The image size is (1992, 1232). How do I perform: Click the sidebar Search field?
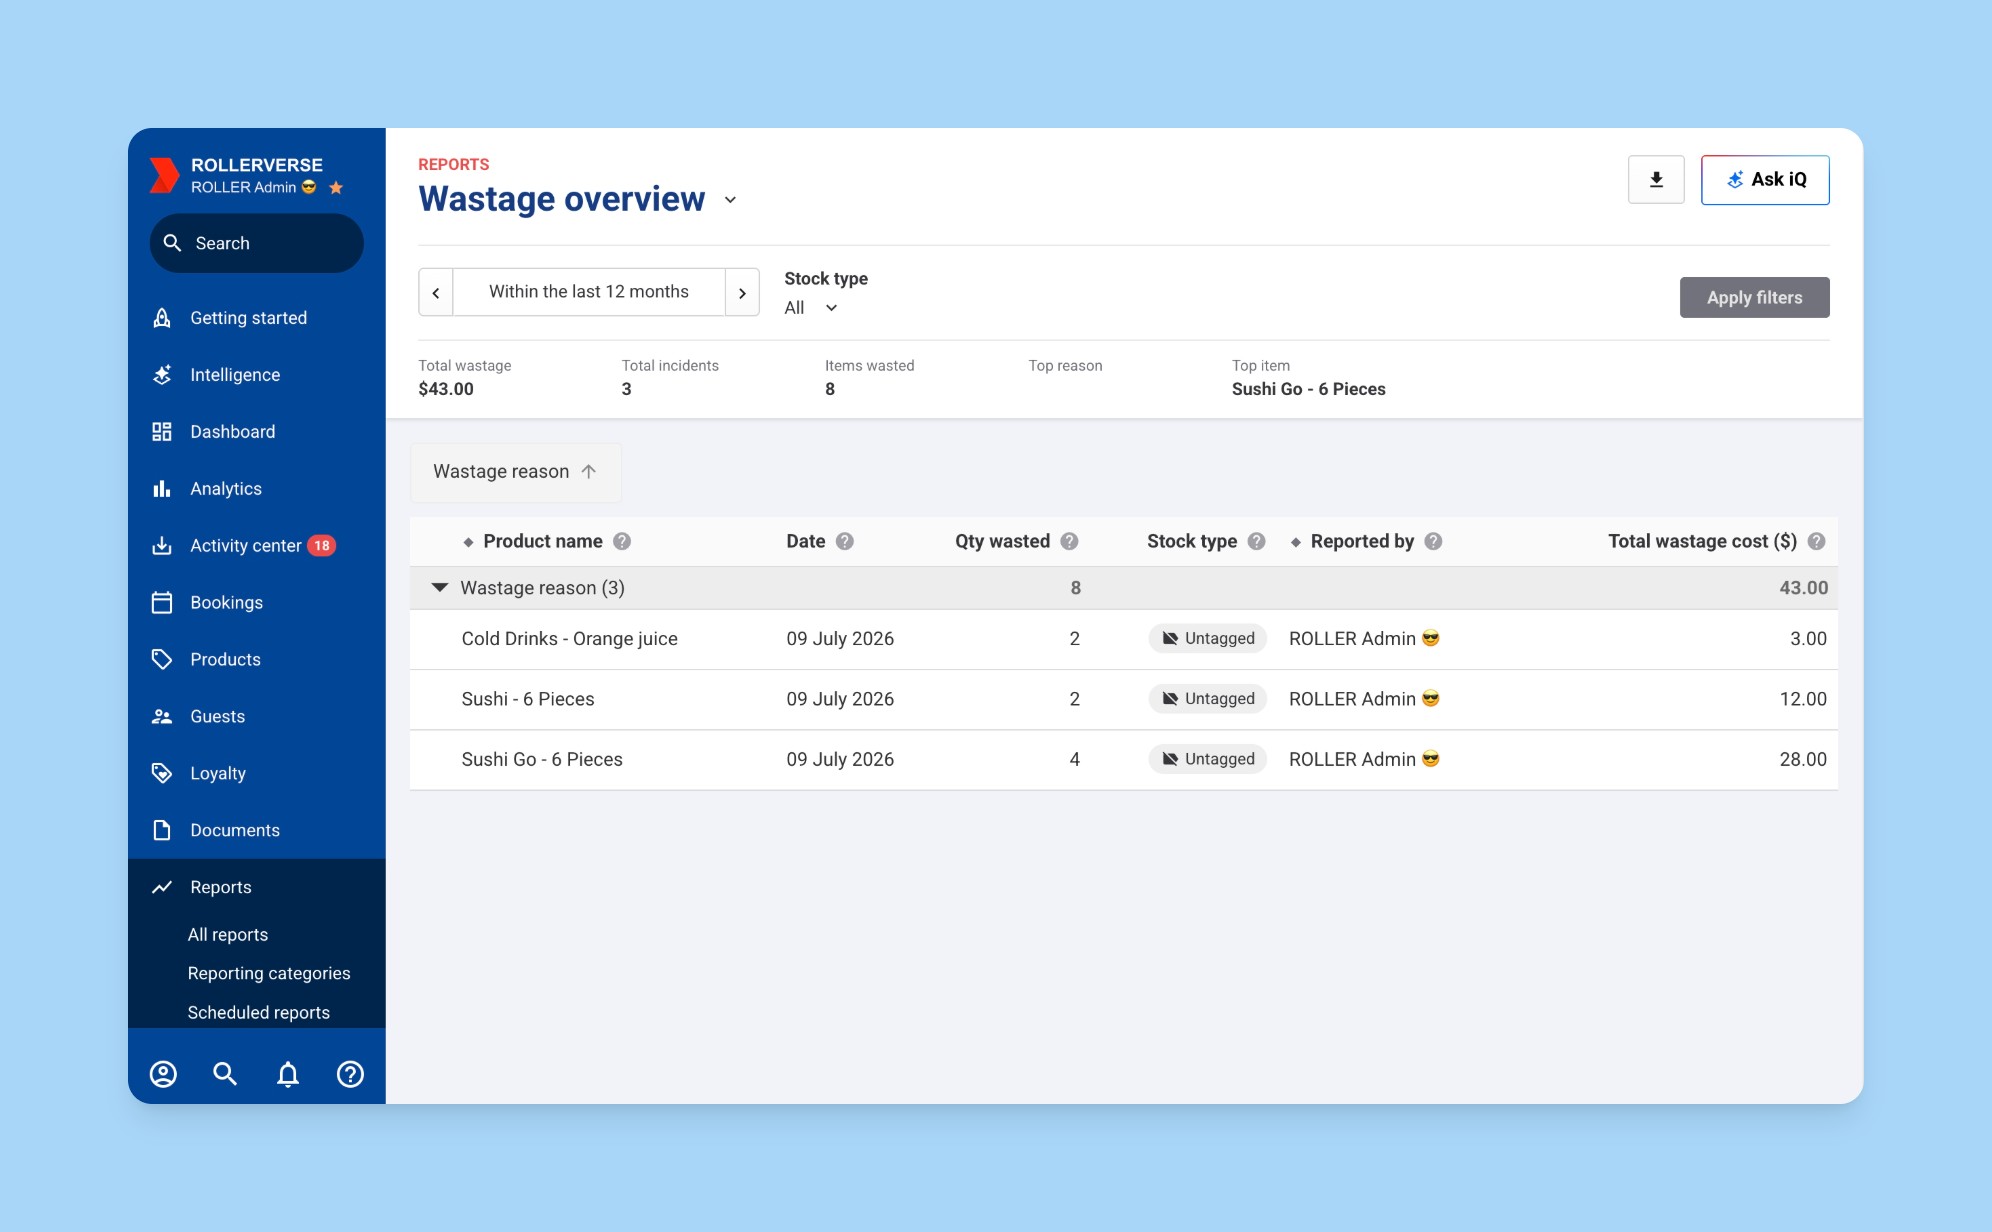[257, 243]
